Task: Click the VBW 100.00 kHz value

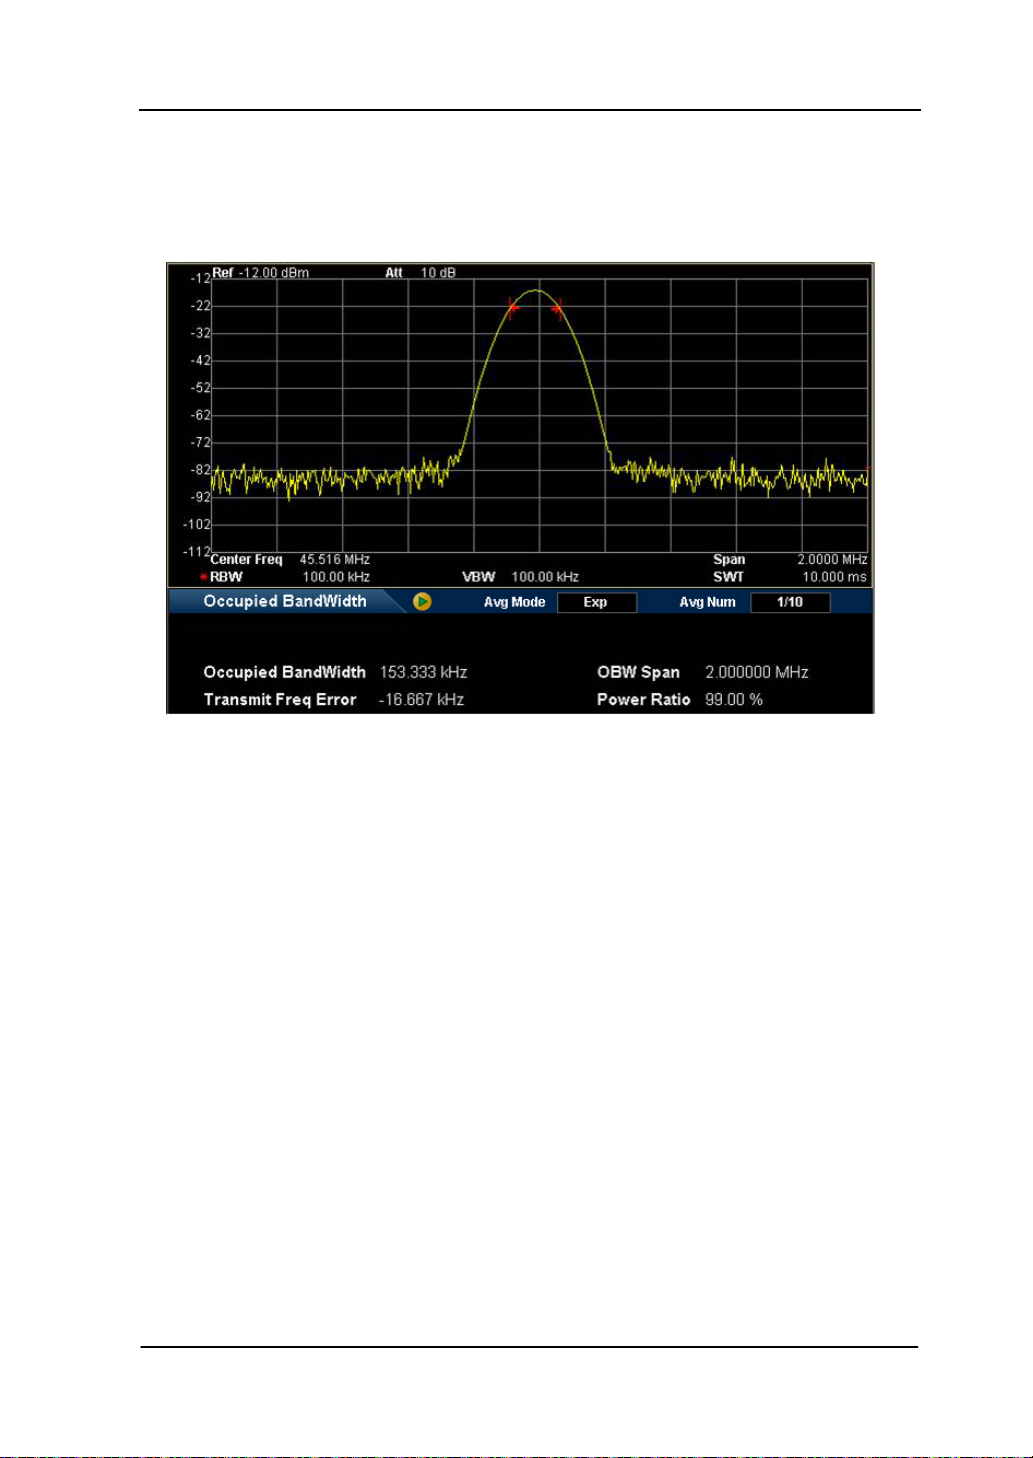Action: pyautogui.click(x=545, y=577)
